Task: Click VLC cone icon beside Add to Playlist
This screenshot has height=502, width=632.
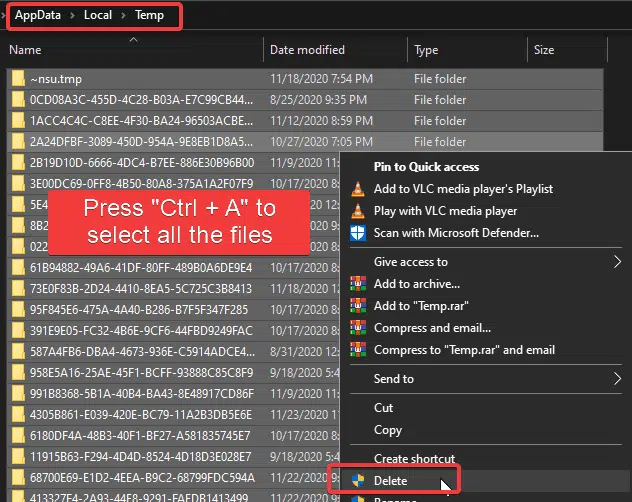Action: pyautogui.click(x=358, y=189)
